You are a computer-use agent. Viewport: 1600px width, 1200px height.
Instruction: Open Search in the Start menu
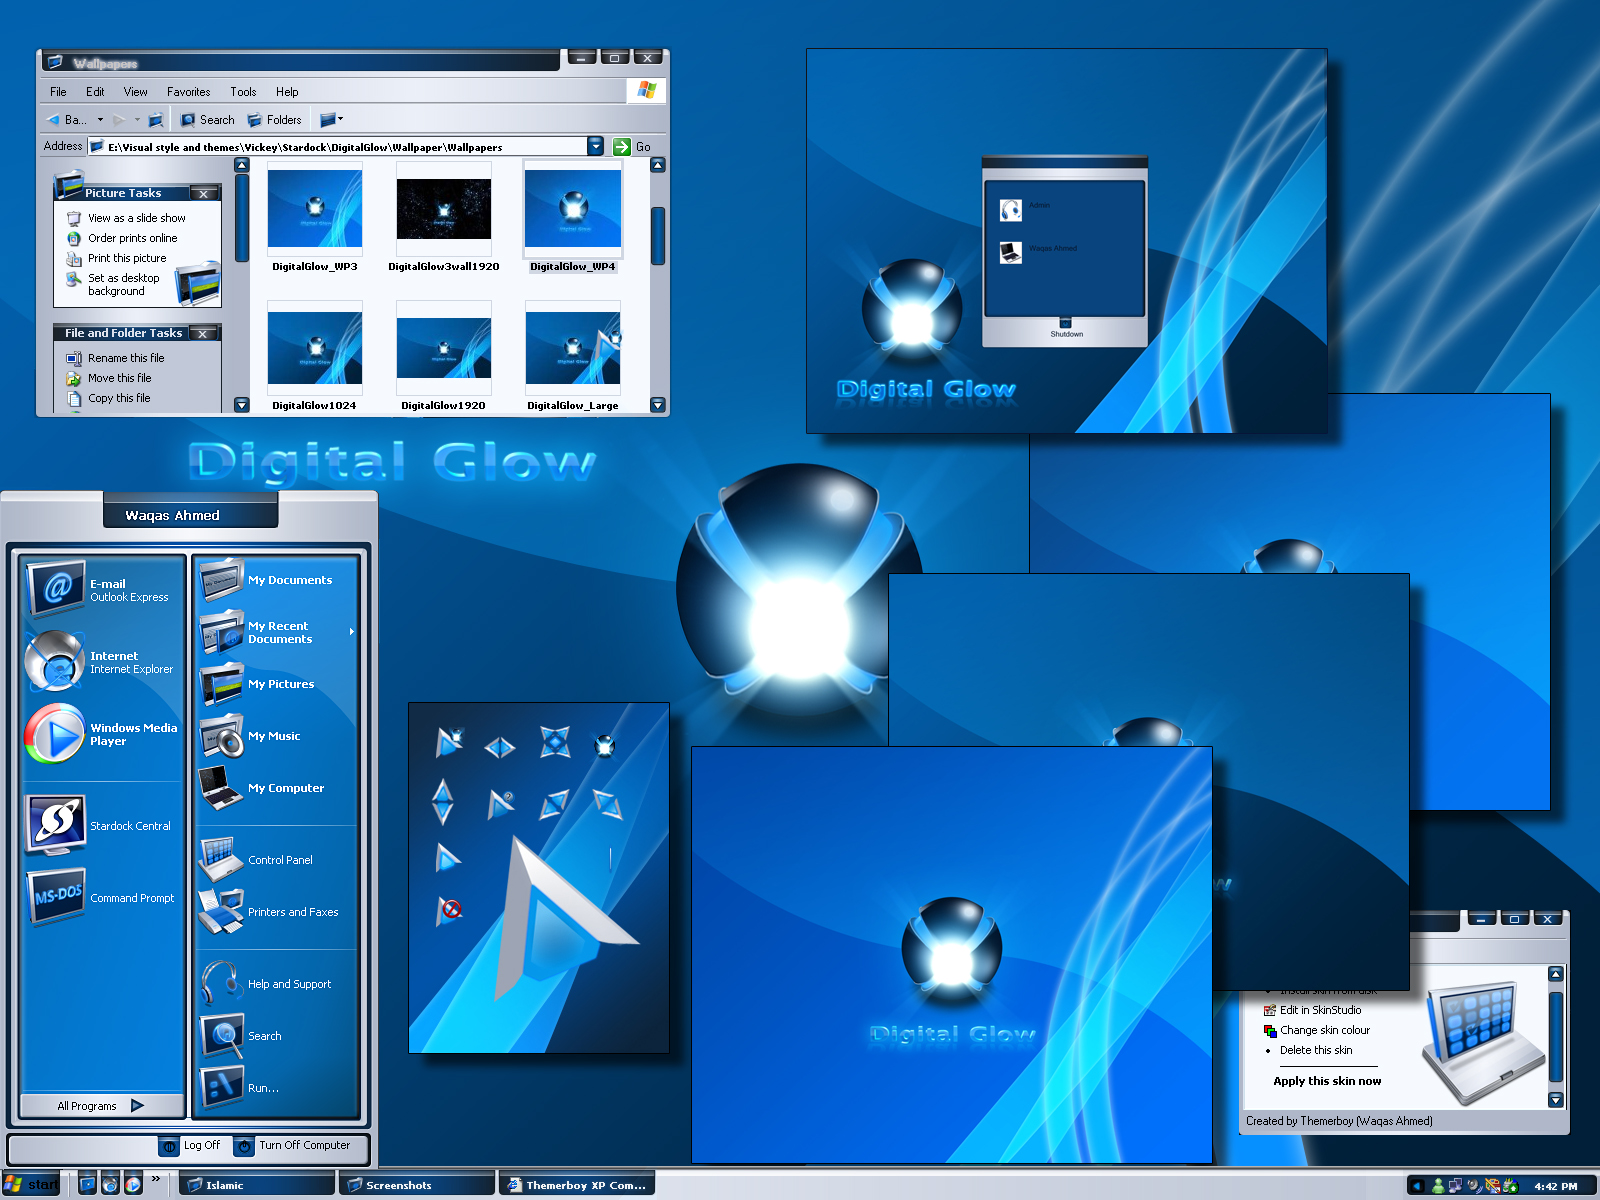276,1036
